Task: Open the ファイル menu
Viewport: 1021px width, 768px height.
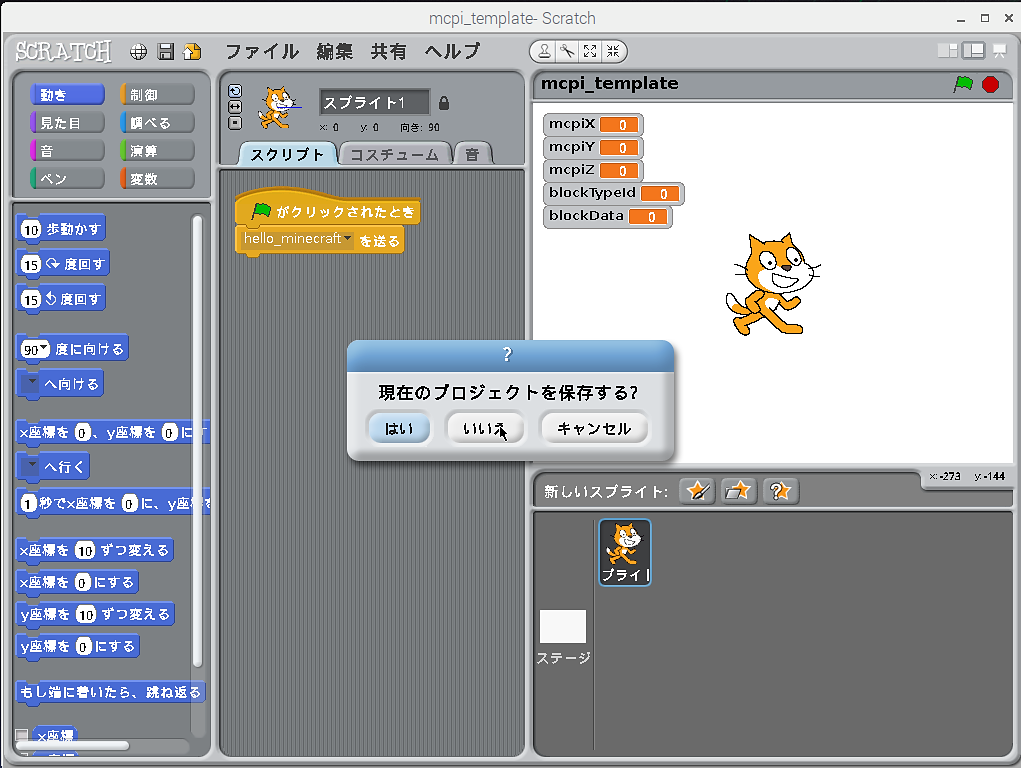Action: click(262, 51)
